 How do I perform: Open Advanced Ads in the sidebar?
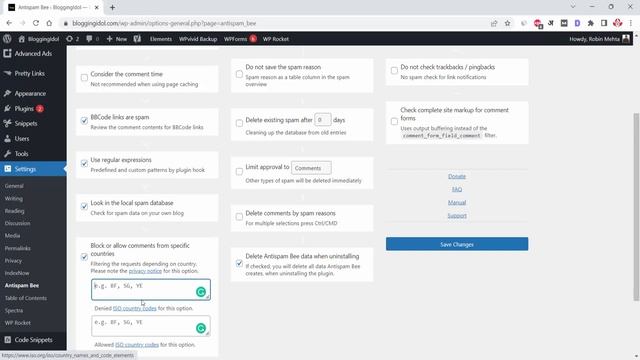coord(33,53)
